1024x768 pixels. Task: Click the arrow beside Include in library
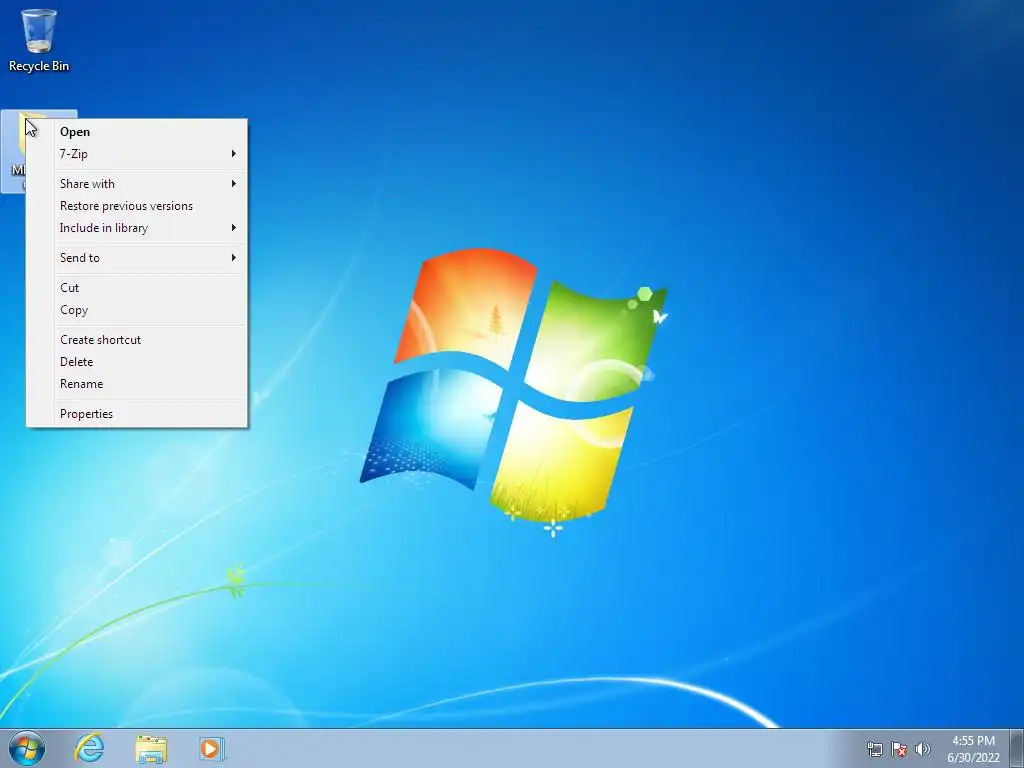pyautogui.click(x=234, y=228)
